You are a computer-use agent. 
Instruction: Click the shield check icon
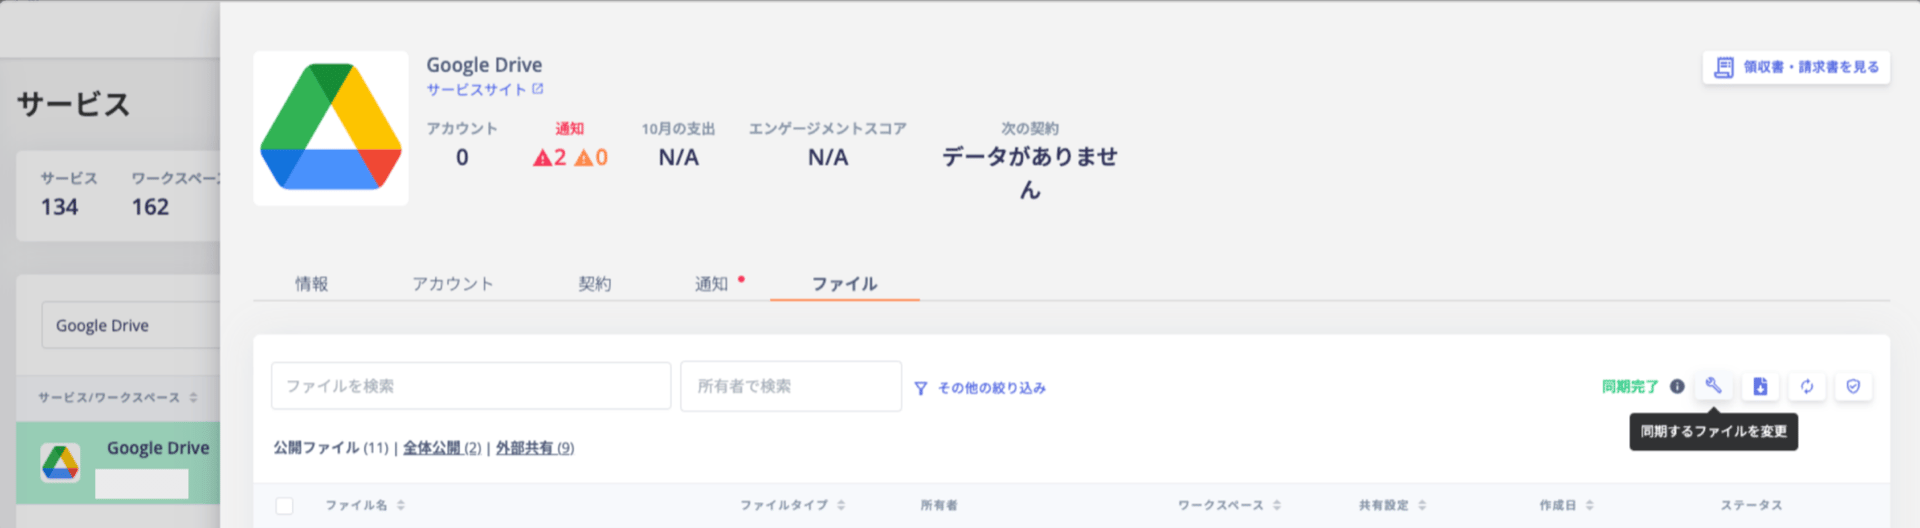pos(1853,386)
